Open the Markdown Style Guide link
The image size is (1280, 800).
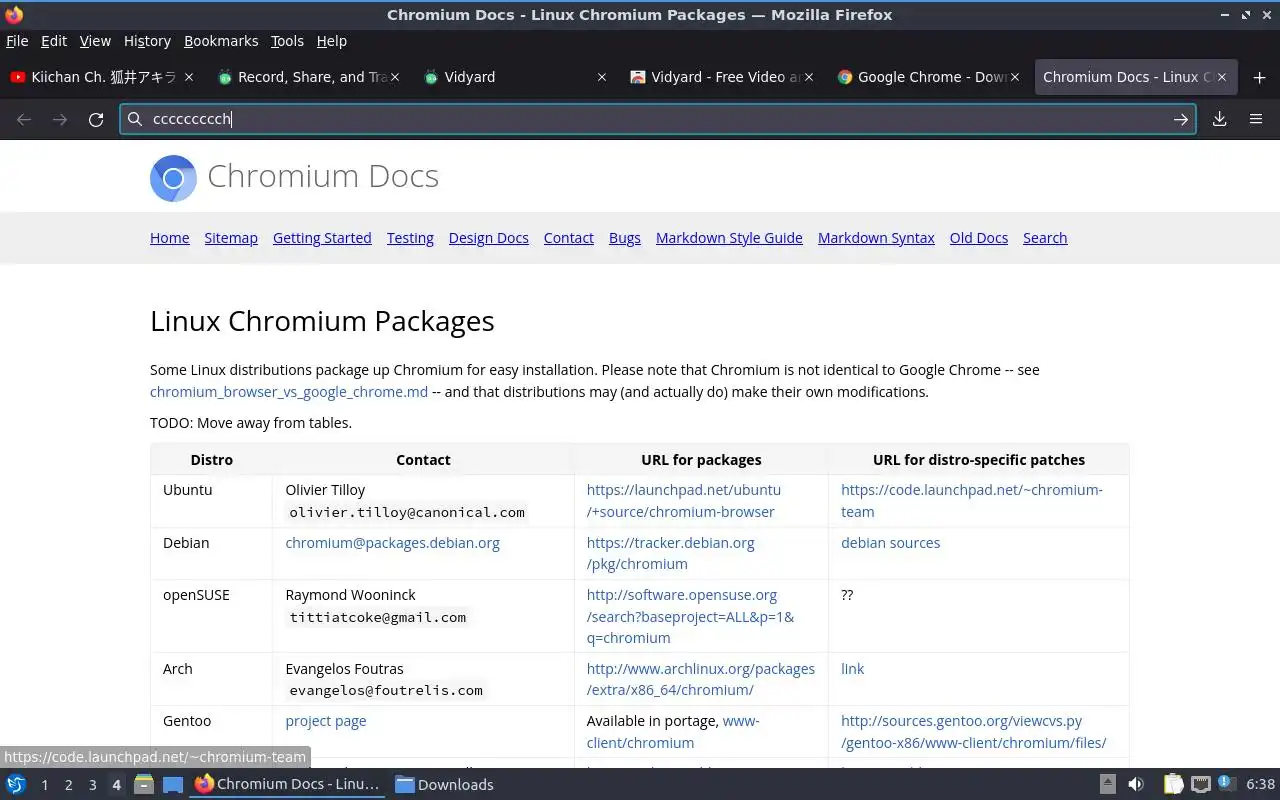tap(729, 238)
